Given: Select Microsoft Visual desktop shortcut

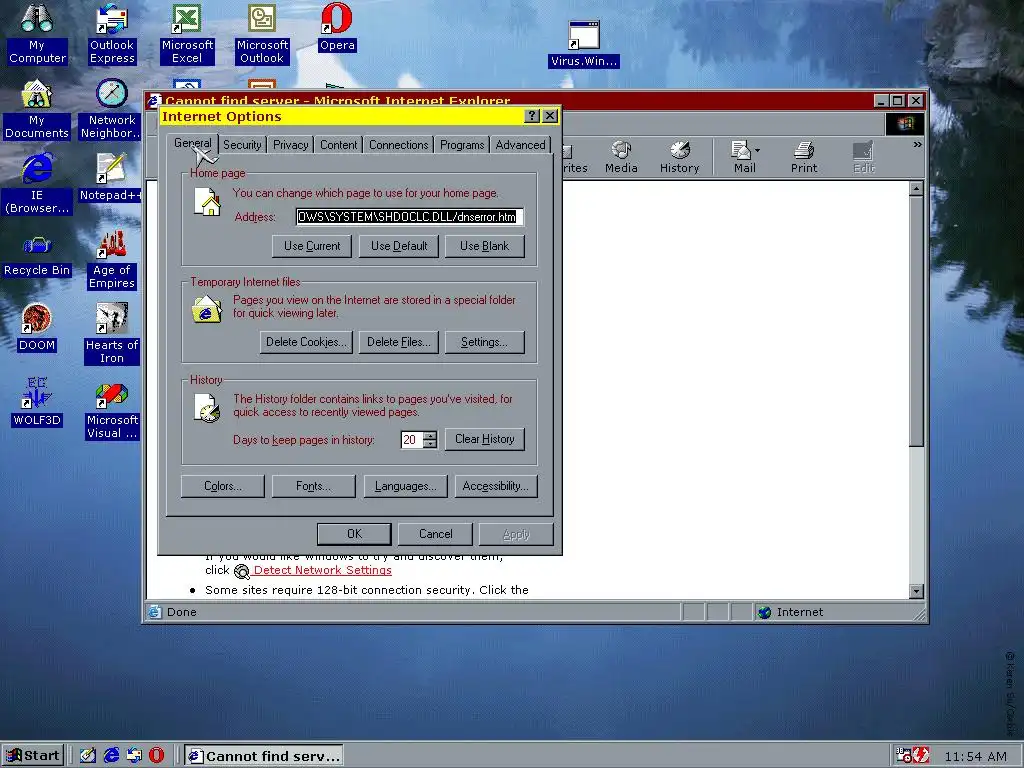Looking at the screenshot, I should (x=112, y=409).
